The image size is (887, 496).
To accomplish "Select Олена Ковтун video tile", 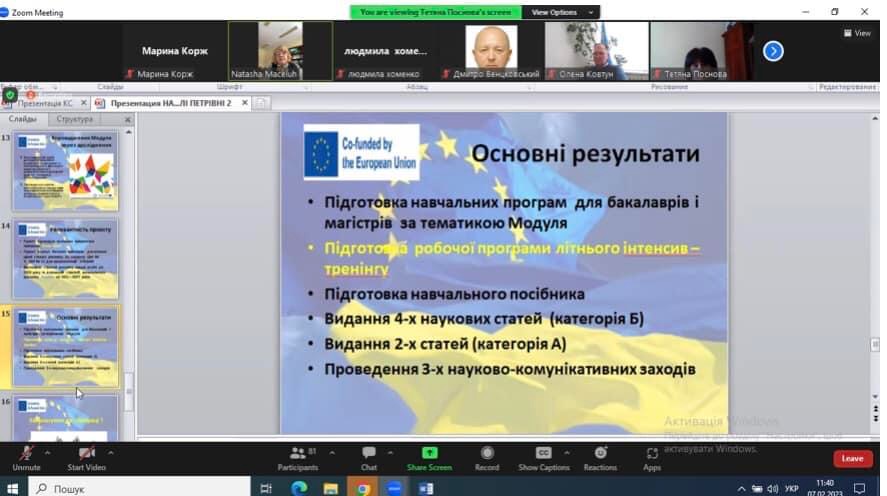I will point(596,51).
